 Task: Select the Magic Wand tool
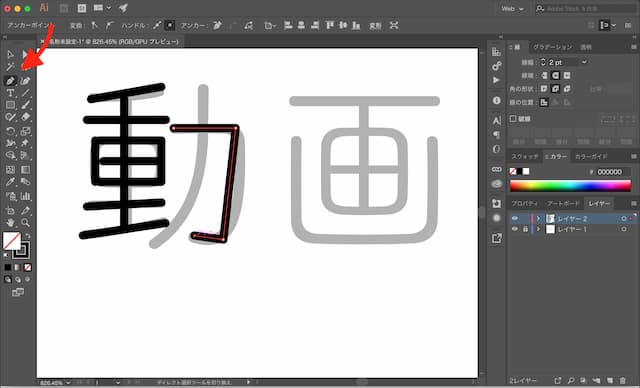(10, 67)
